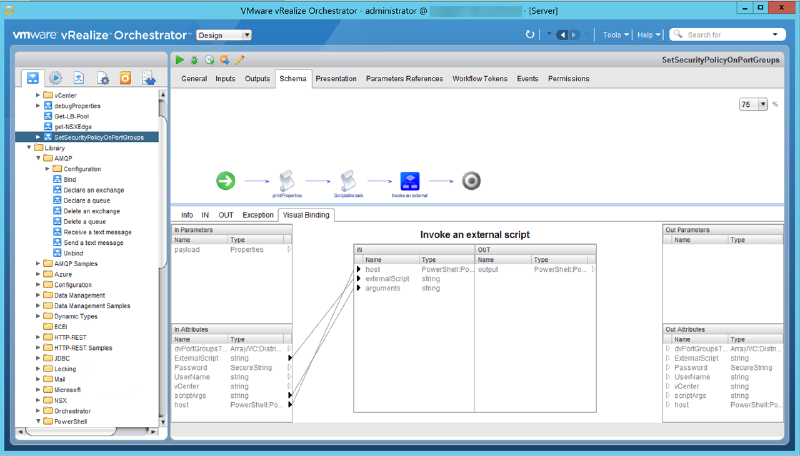This screenshot has height=456, width=800.
Task: Open the Tools menu
Action: click(x=615, y=35)
